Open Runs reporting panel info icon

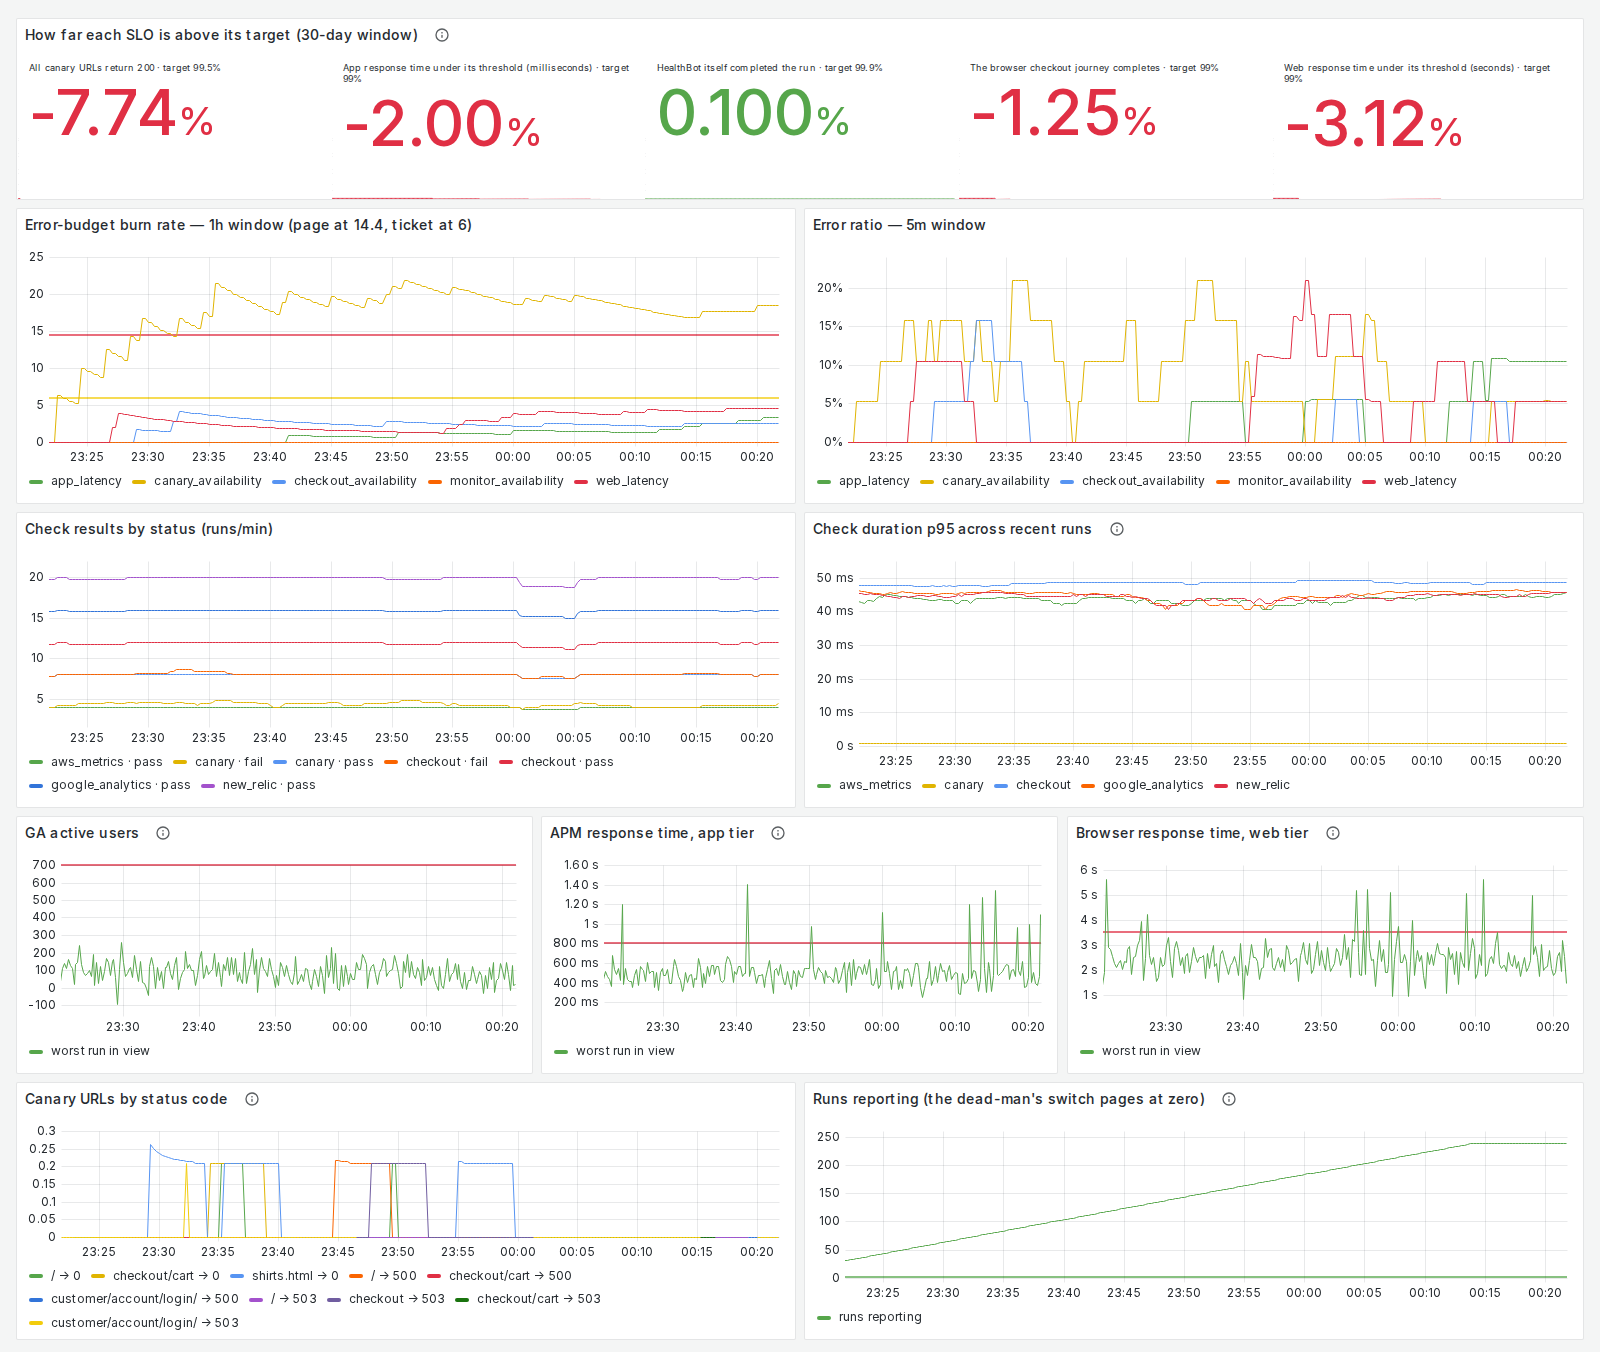point(1229,1099)
